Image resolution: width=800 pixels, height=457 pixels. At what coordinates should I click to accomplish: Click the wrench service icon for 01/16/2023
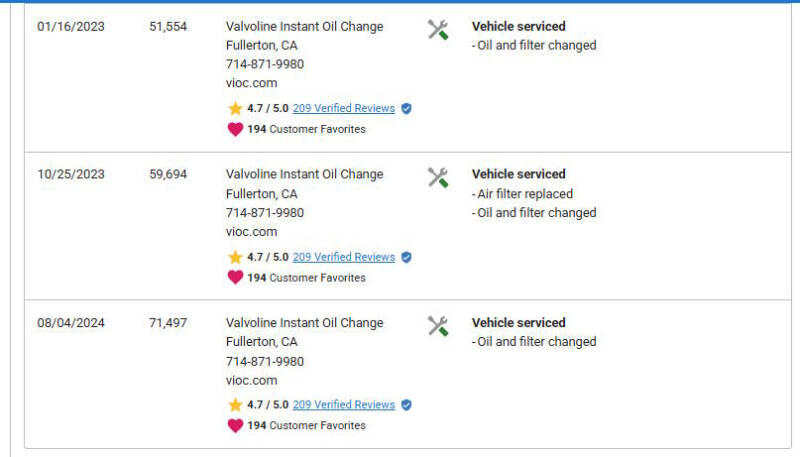[437, 30]
